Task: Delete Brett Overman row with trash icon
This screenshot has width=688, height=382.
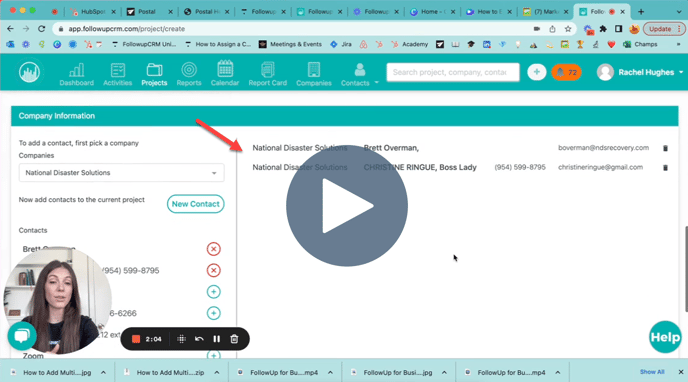Action: (665, 148)
